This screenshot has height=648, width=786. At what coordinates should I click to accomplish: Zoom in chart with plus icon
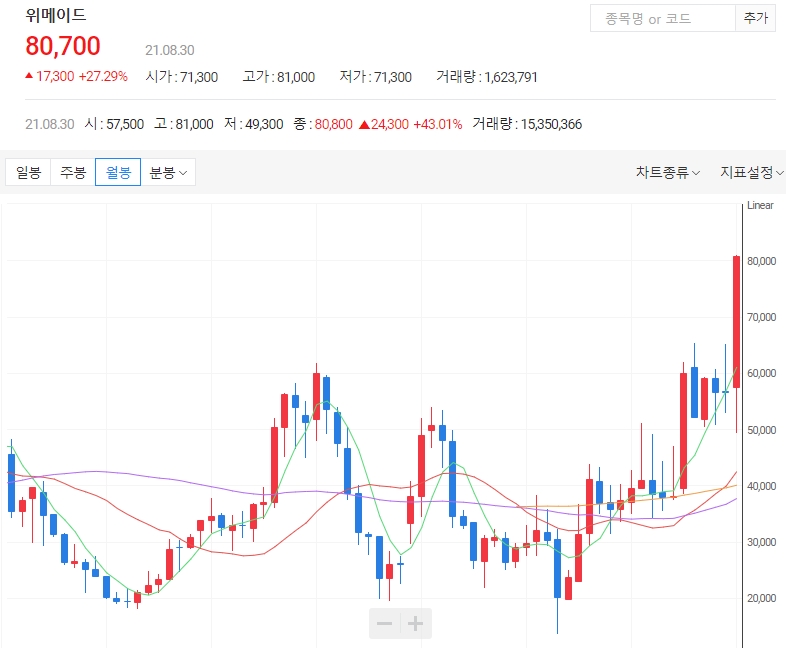tap(416, 623)
